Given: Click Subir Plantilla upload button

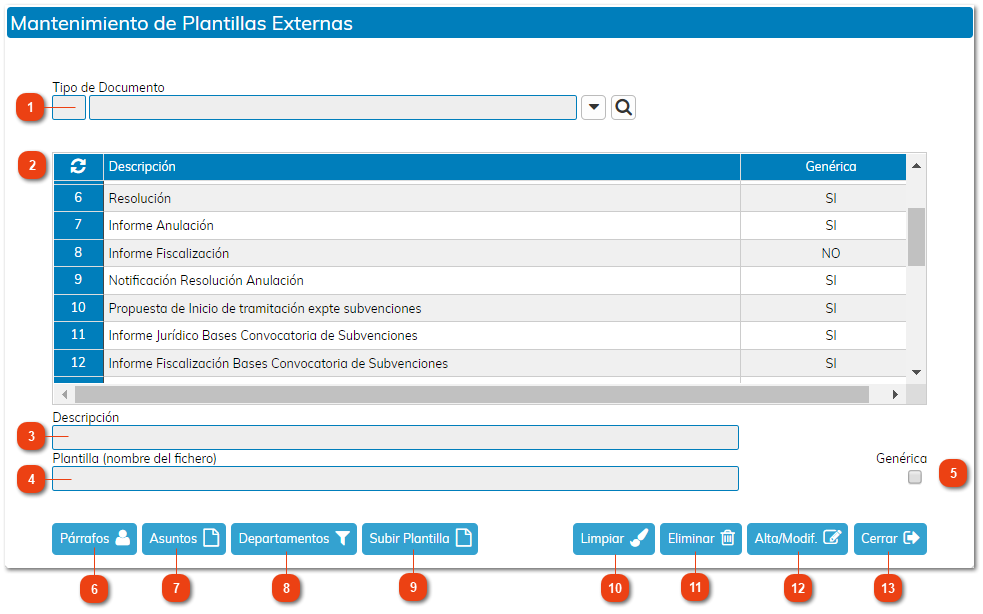Looking at the screenshot, I should coord(419,538).
